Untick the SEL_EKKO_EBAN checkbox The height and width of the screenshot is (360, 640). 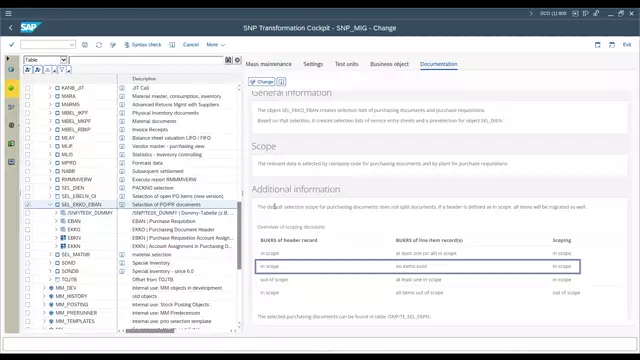click(27, 204)
